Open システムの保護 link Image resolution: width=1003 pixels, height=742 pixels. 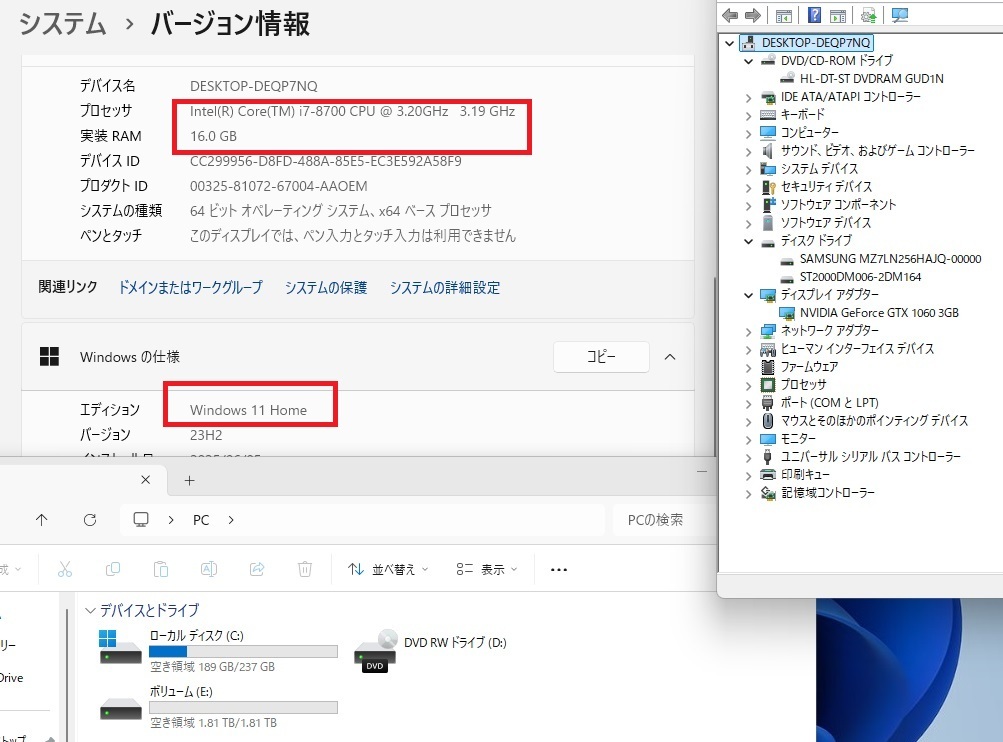coord(326,288)
